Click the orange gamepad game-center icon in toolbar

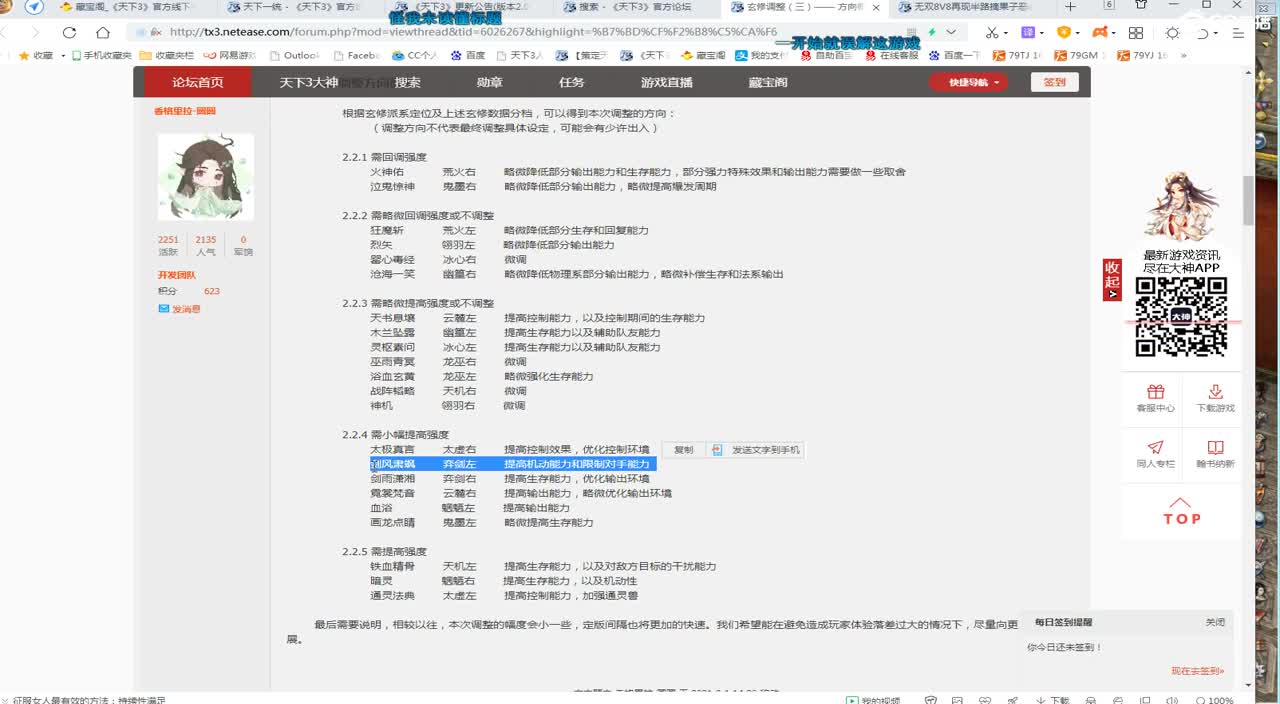point(1100,33)
